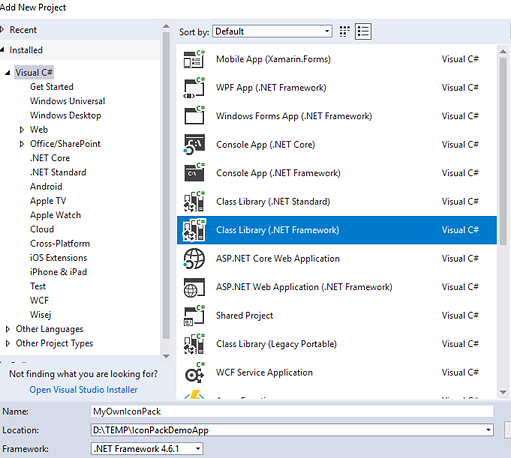Select the Test category
The width and height of the screenshot is (511, 458).
38,286
